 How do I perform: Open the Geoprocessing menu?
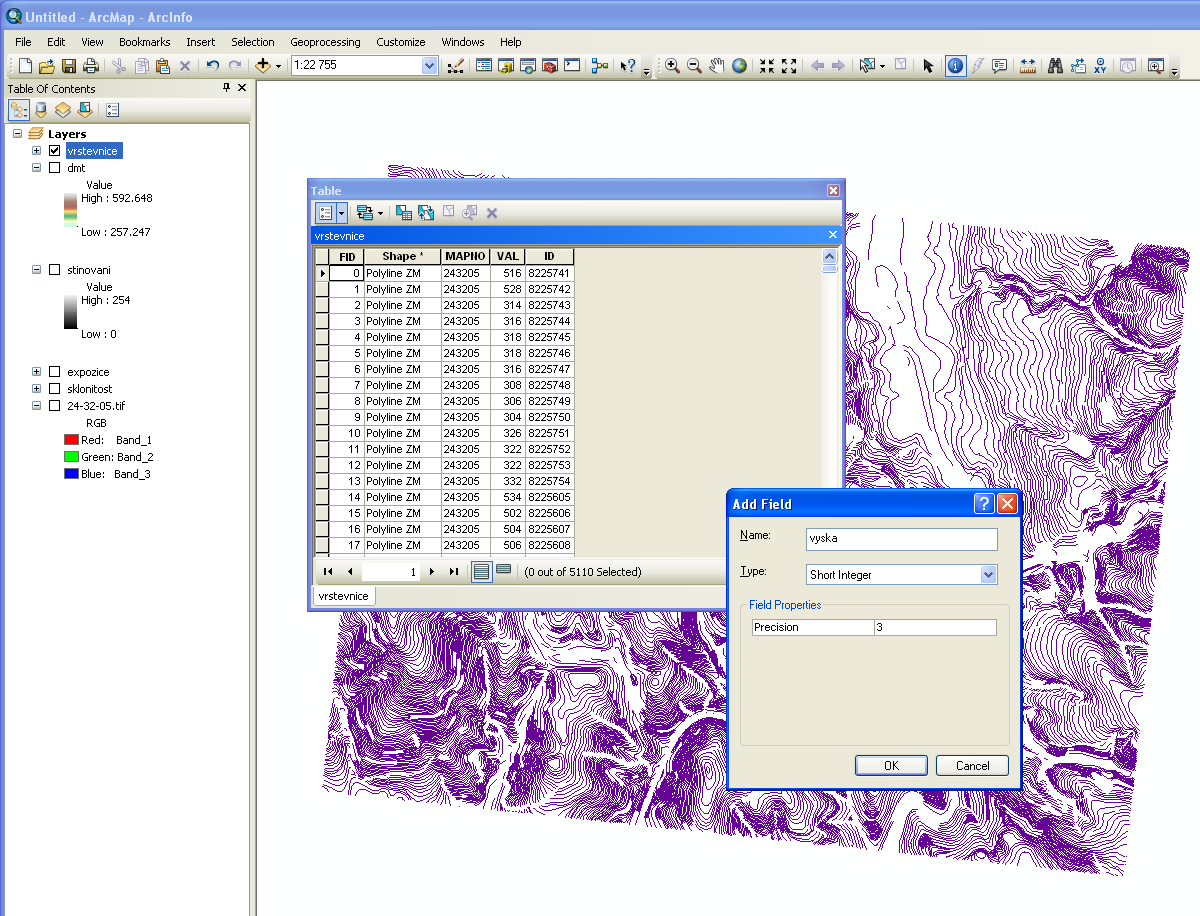(x=325, y=42)
